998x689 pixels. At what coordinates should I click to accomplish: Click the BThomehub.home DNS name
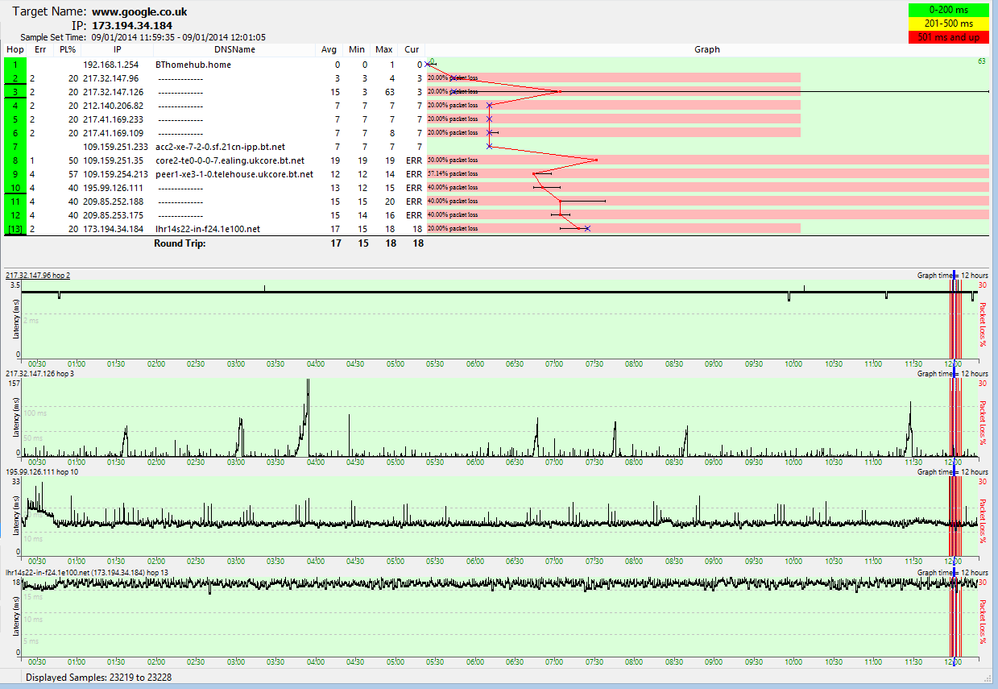[193, 65]
